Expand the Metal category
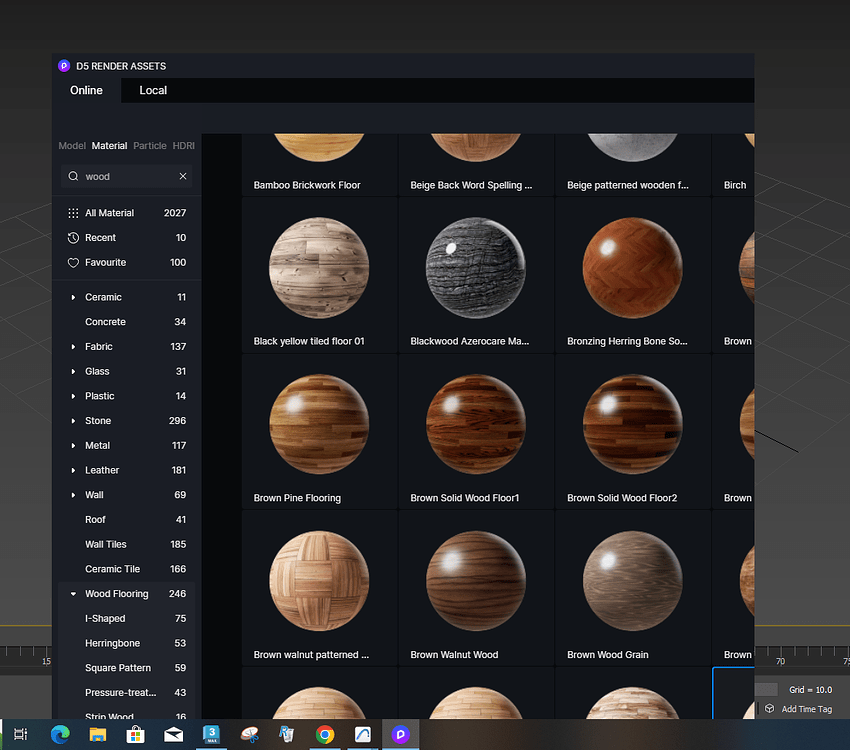The image size is (850, 750). (x=73, y=446)
